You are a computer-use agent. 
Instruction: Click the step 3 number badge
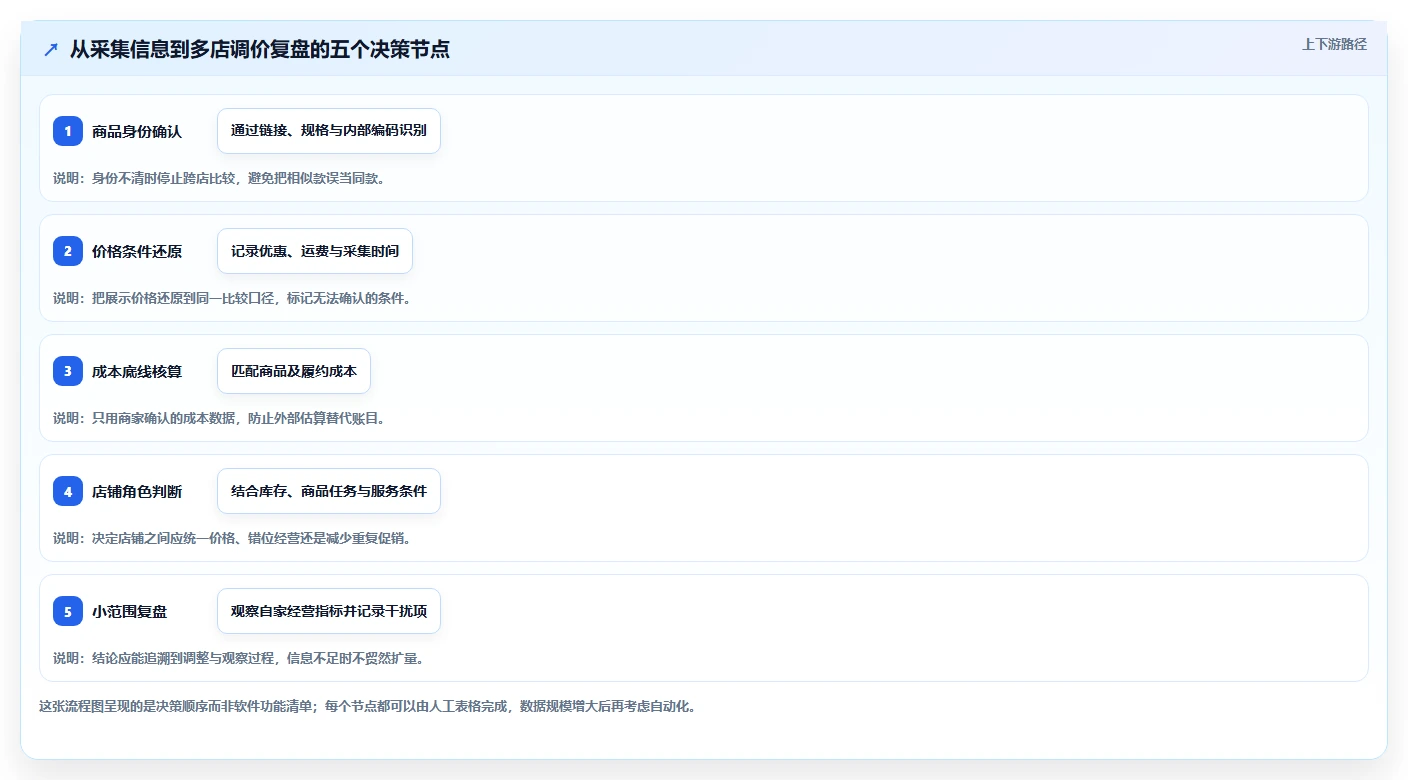tap(68, 371)
